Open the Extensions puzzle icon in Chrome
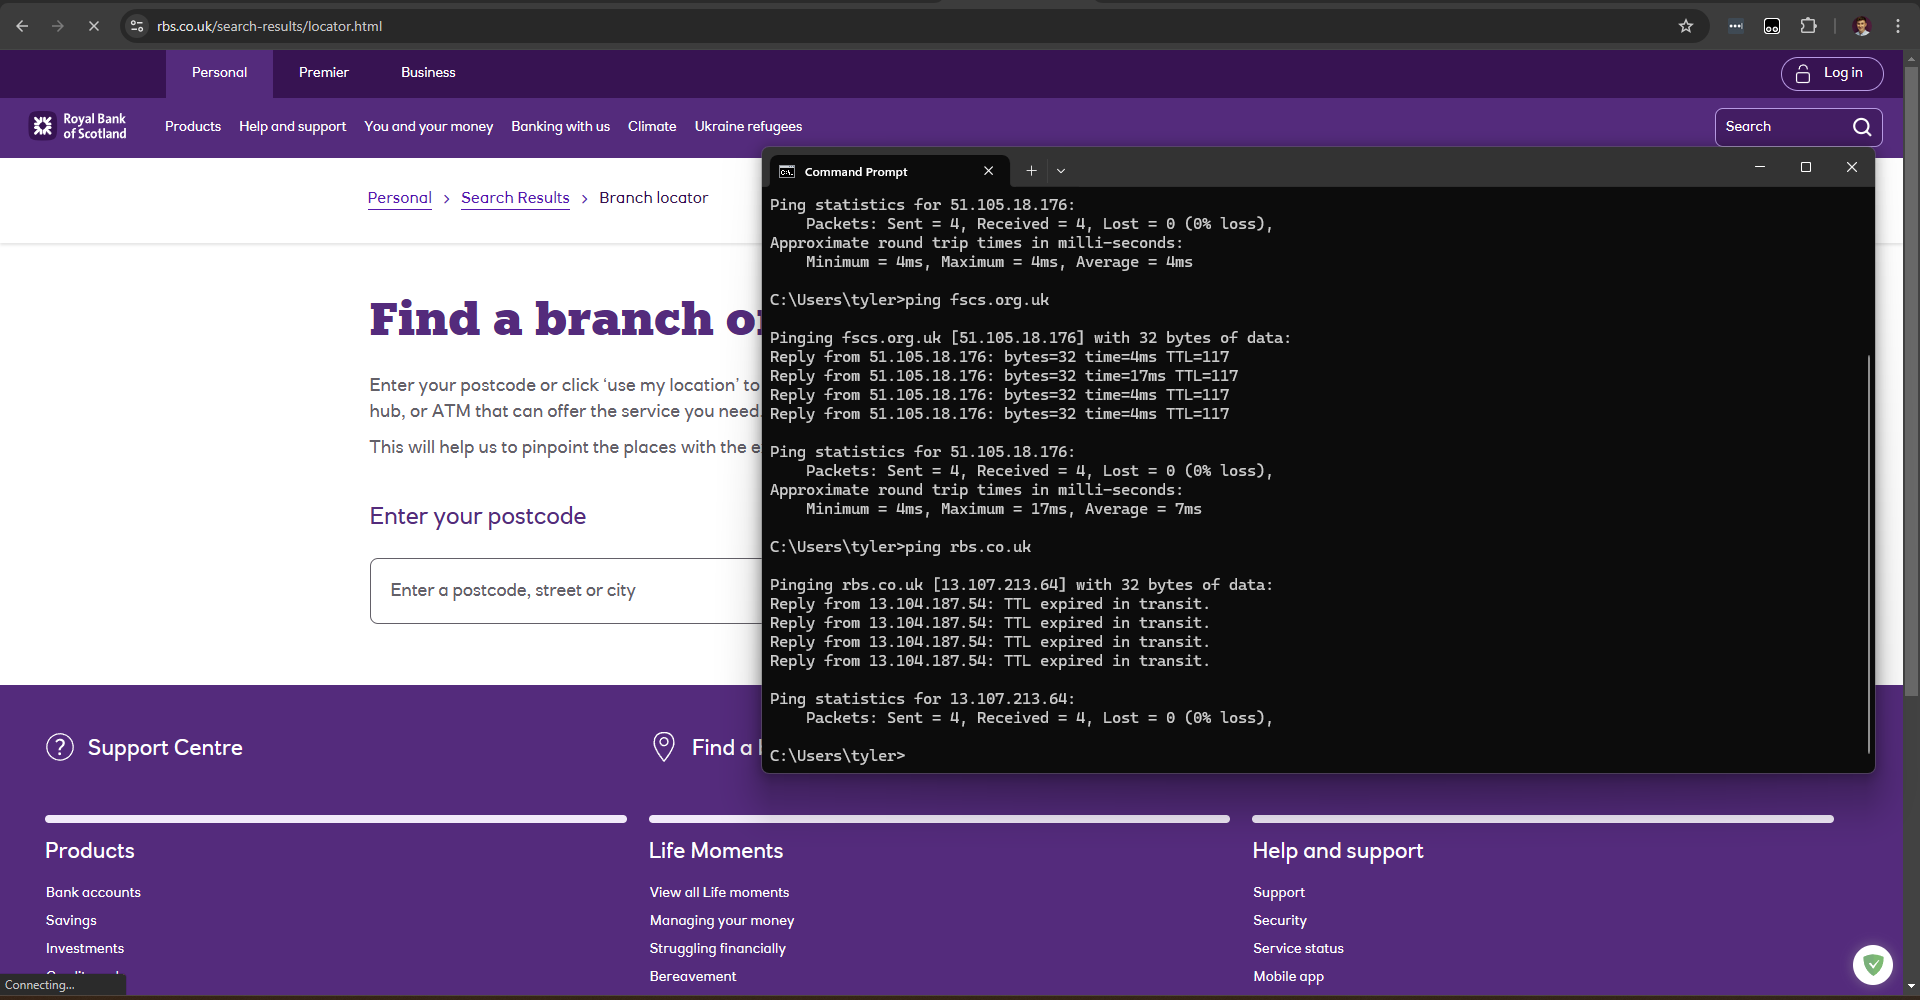 1808,26
